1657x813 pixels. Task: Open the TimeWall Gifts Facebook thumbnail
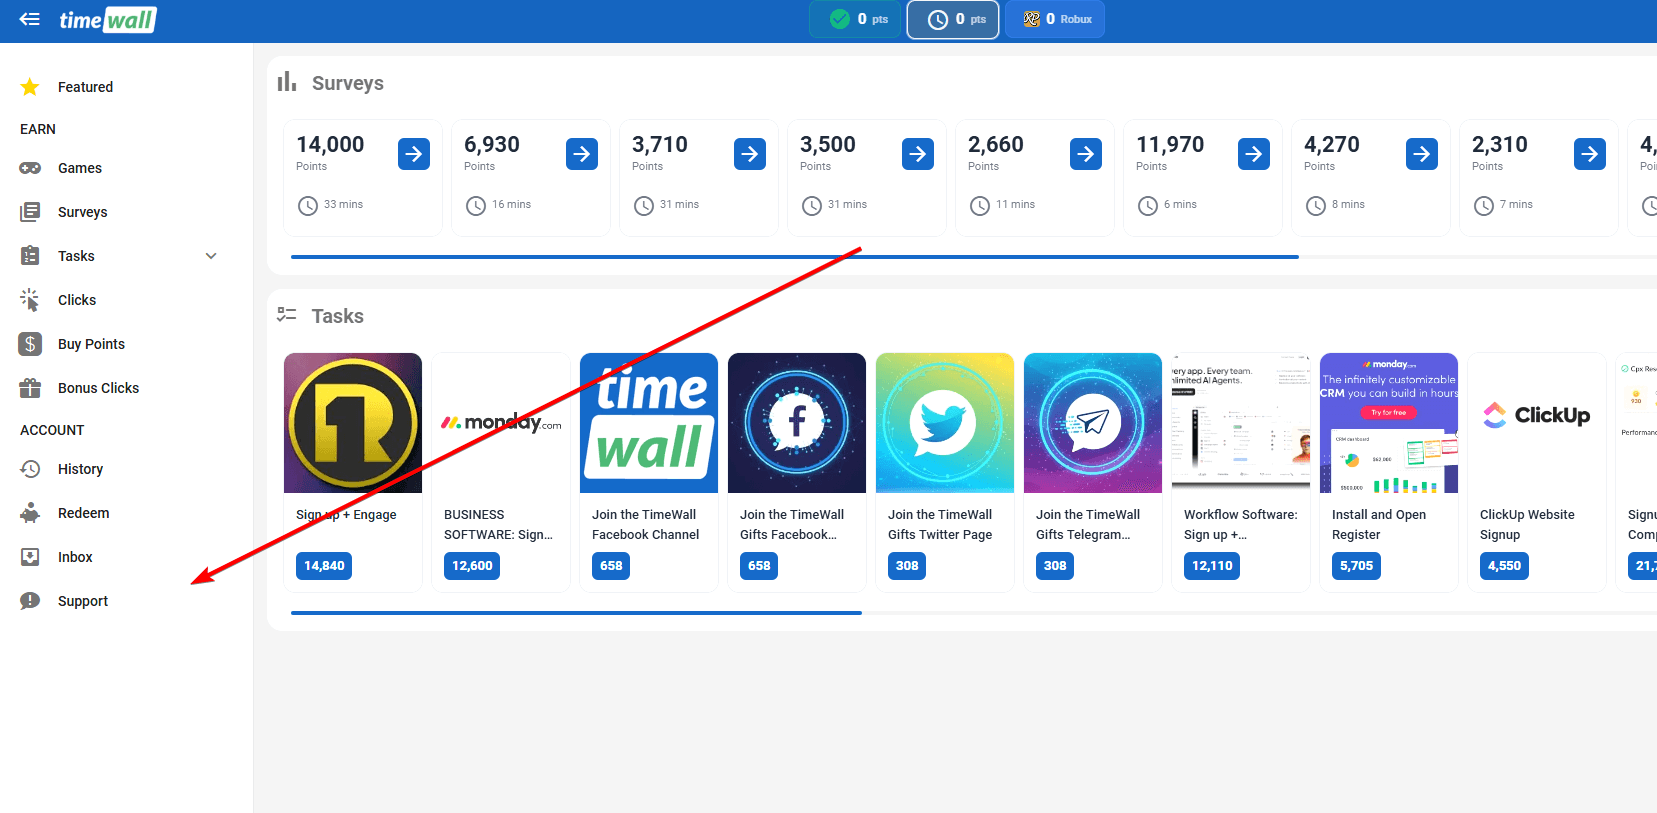(x=797, y=423)
